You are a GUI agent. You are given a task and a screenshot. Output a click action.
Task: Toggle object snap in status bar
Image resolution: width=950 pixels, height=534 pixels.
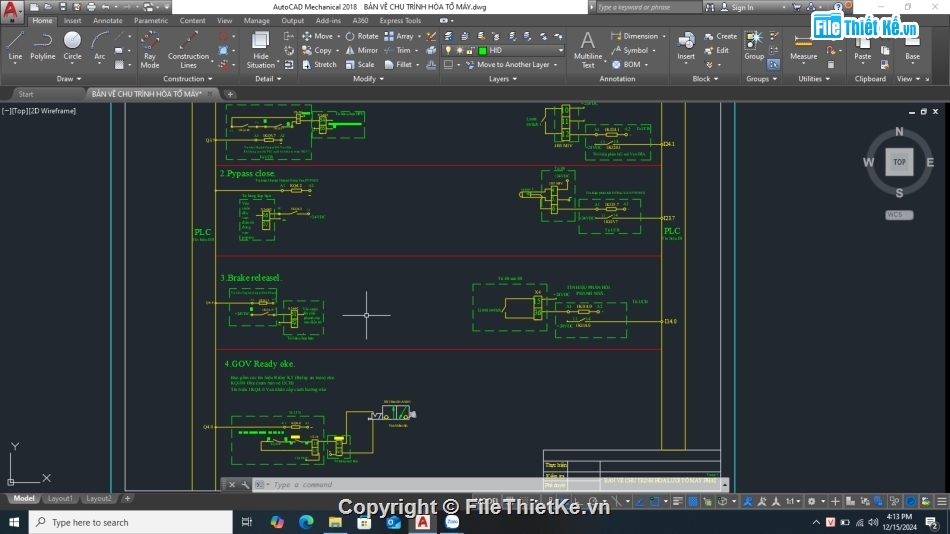(655, 501)
